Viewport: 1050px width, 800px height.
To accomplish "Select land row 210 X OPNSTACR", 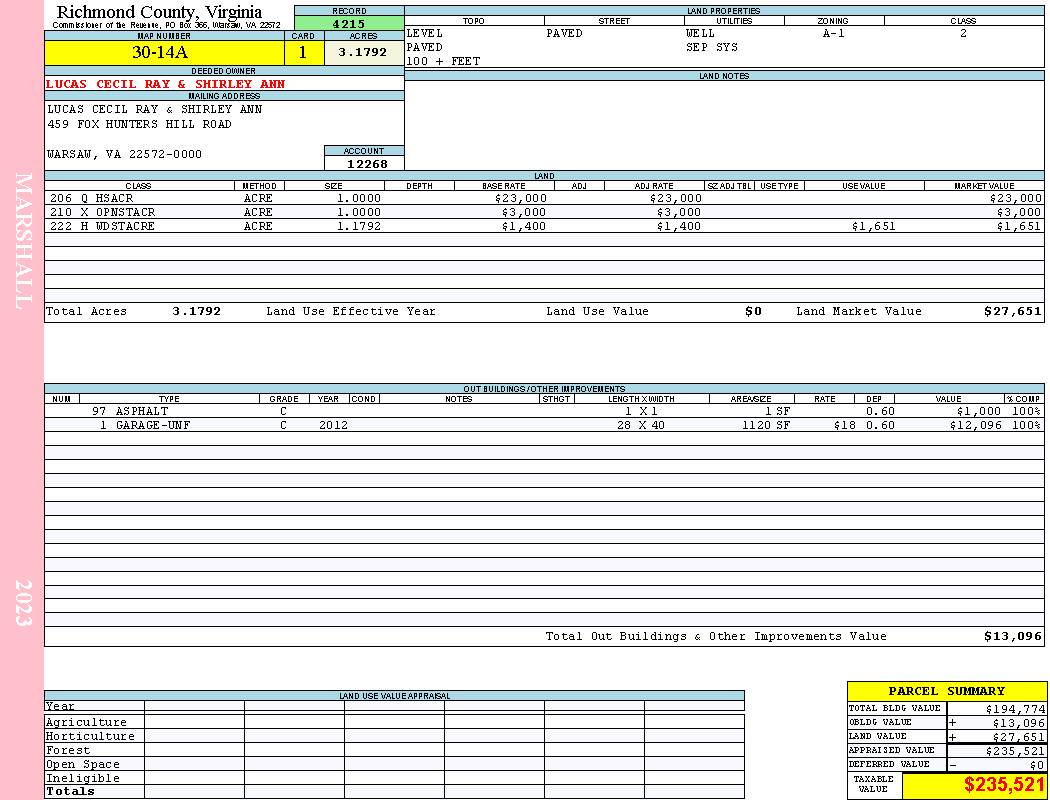I will (544, 212).
